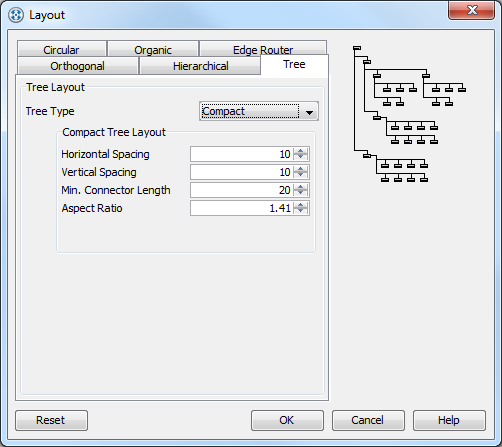This screenshot has height=447, width=502.
Task: Click the Compact Tree Layout group title
Action: pos(114,132)
